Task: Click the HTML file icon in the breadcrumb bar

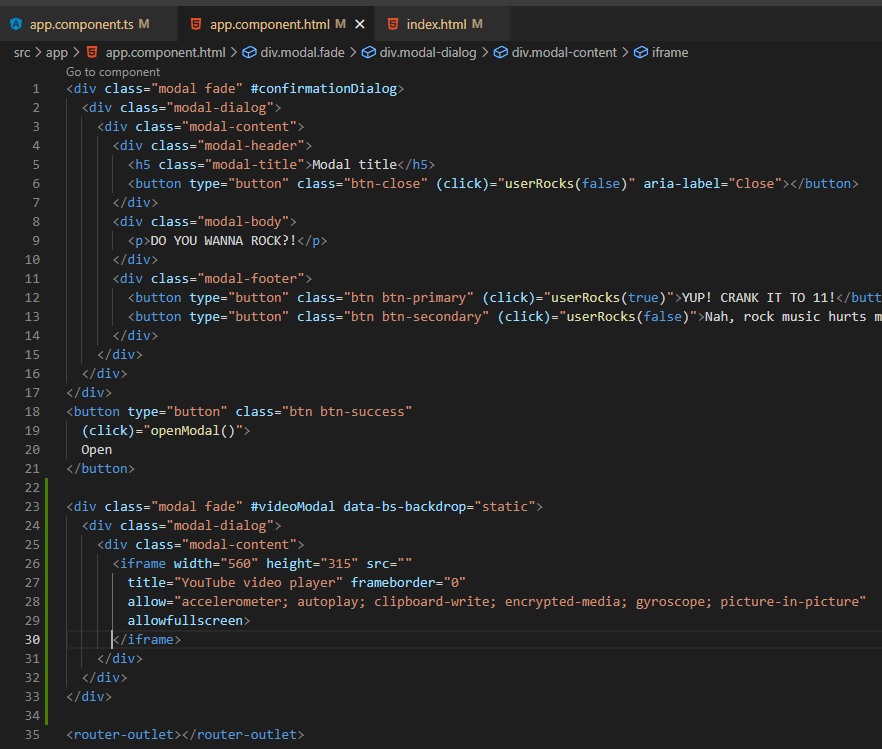Action: [x=91, y=52]
